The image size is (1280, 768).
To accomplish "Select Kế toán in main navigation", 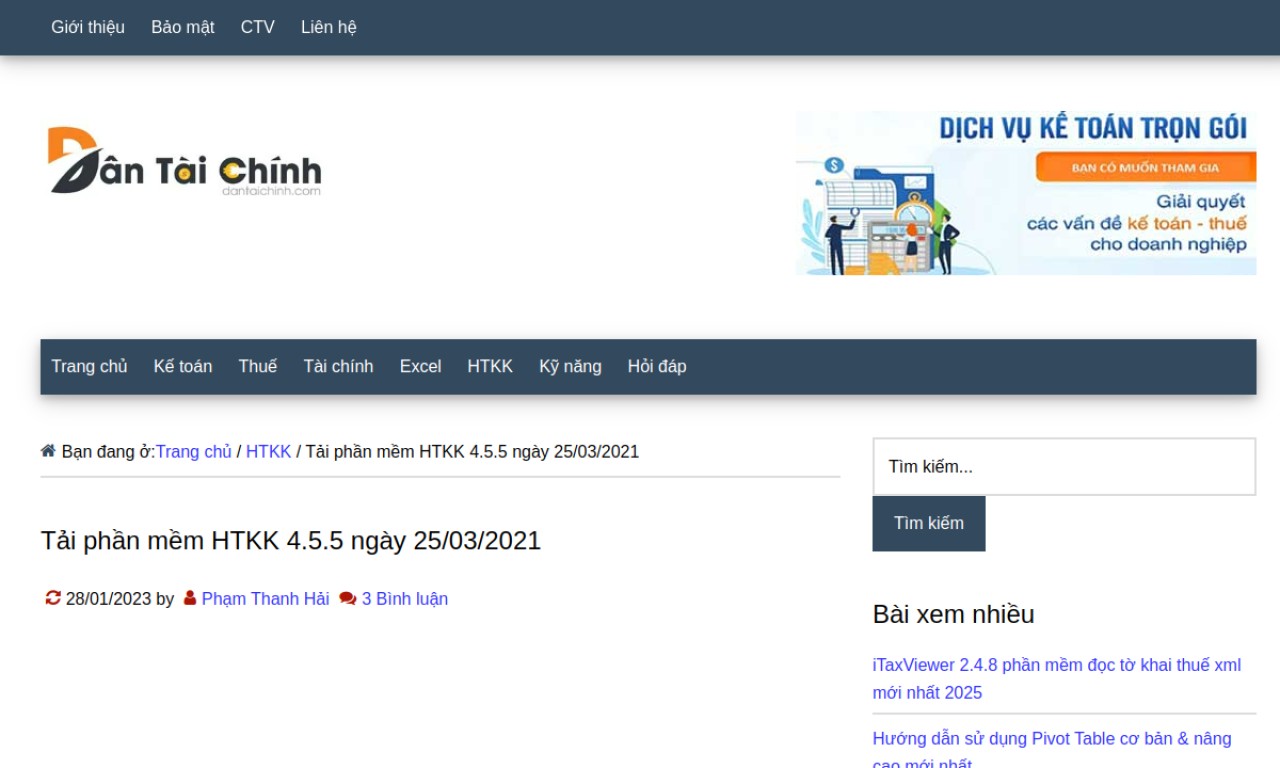I will (183, 366).
